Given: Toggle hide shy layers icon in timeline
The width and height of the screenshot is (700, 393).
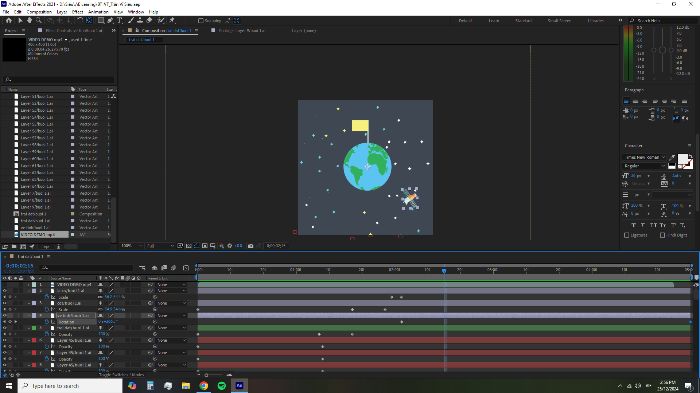Looking at the screenshot, I should 154,268.
